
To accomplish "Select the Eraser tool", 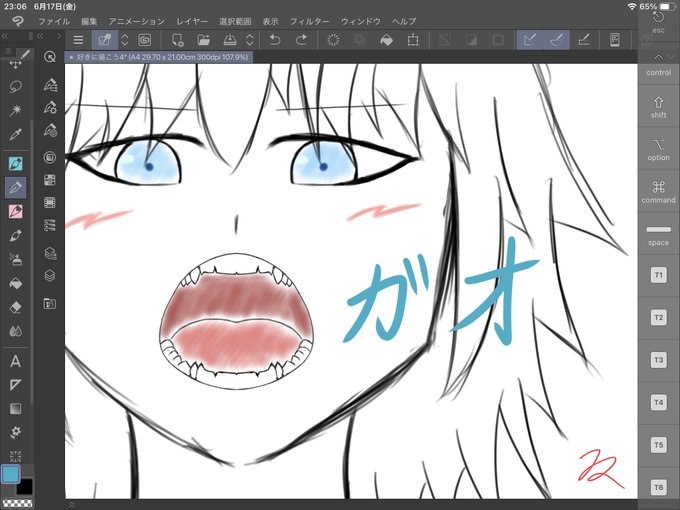I will point(16,307).
